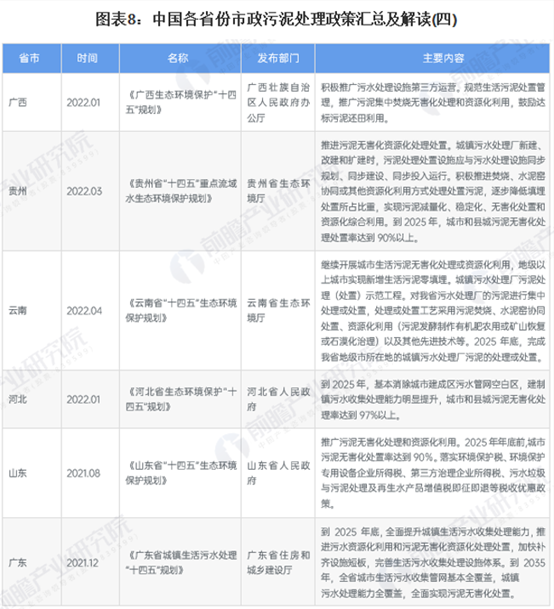This screenshot has width=554, height=609.
Task: Click the chart title 图表8 heading
Action: pos(276,19)
